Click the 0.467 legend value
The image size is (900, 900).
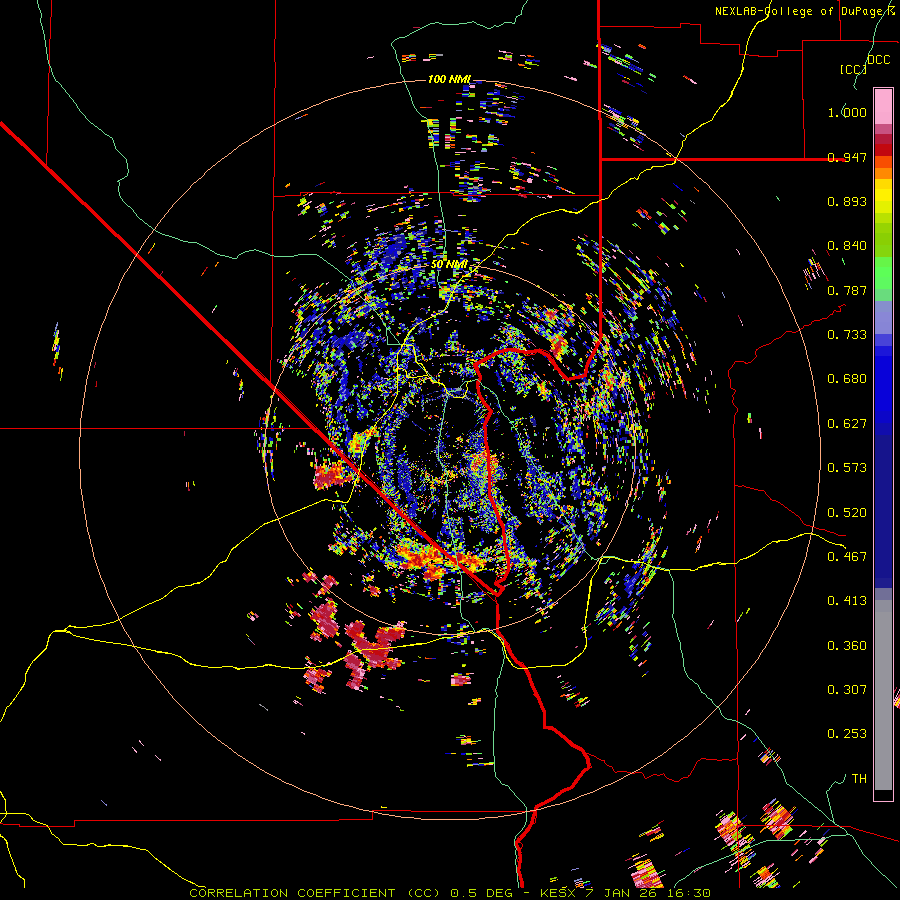(847, 557)
